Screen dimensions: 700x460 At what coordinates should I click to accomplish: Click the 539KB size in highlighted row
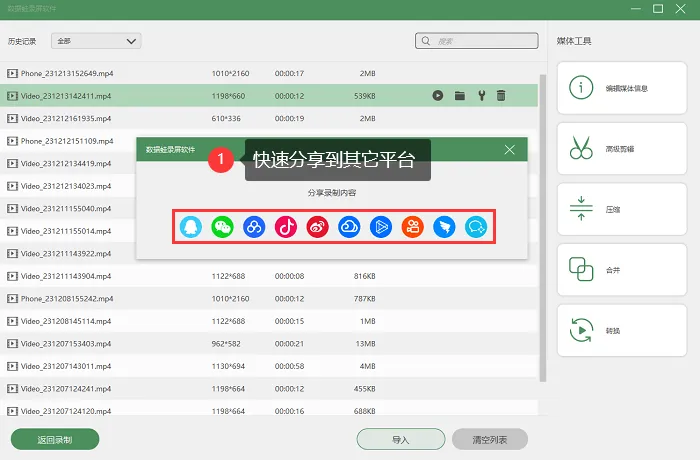[x=365, y=96]
